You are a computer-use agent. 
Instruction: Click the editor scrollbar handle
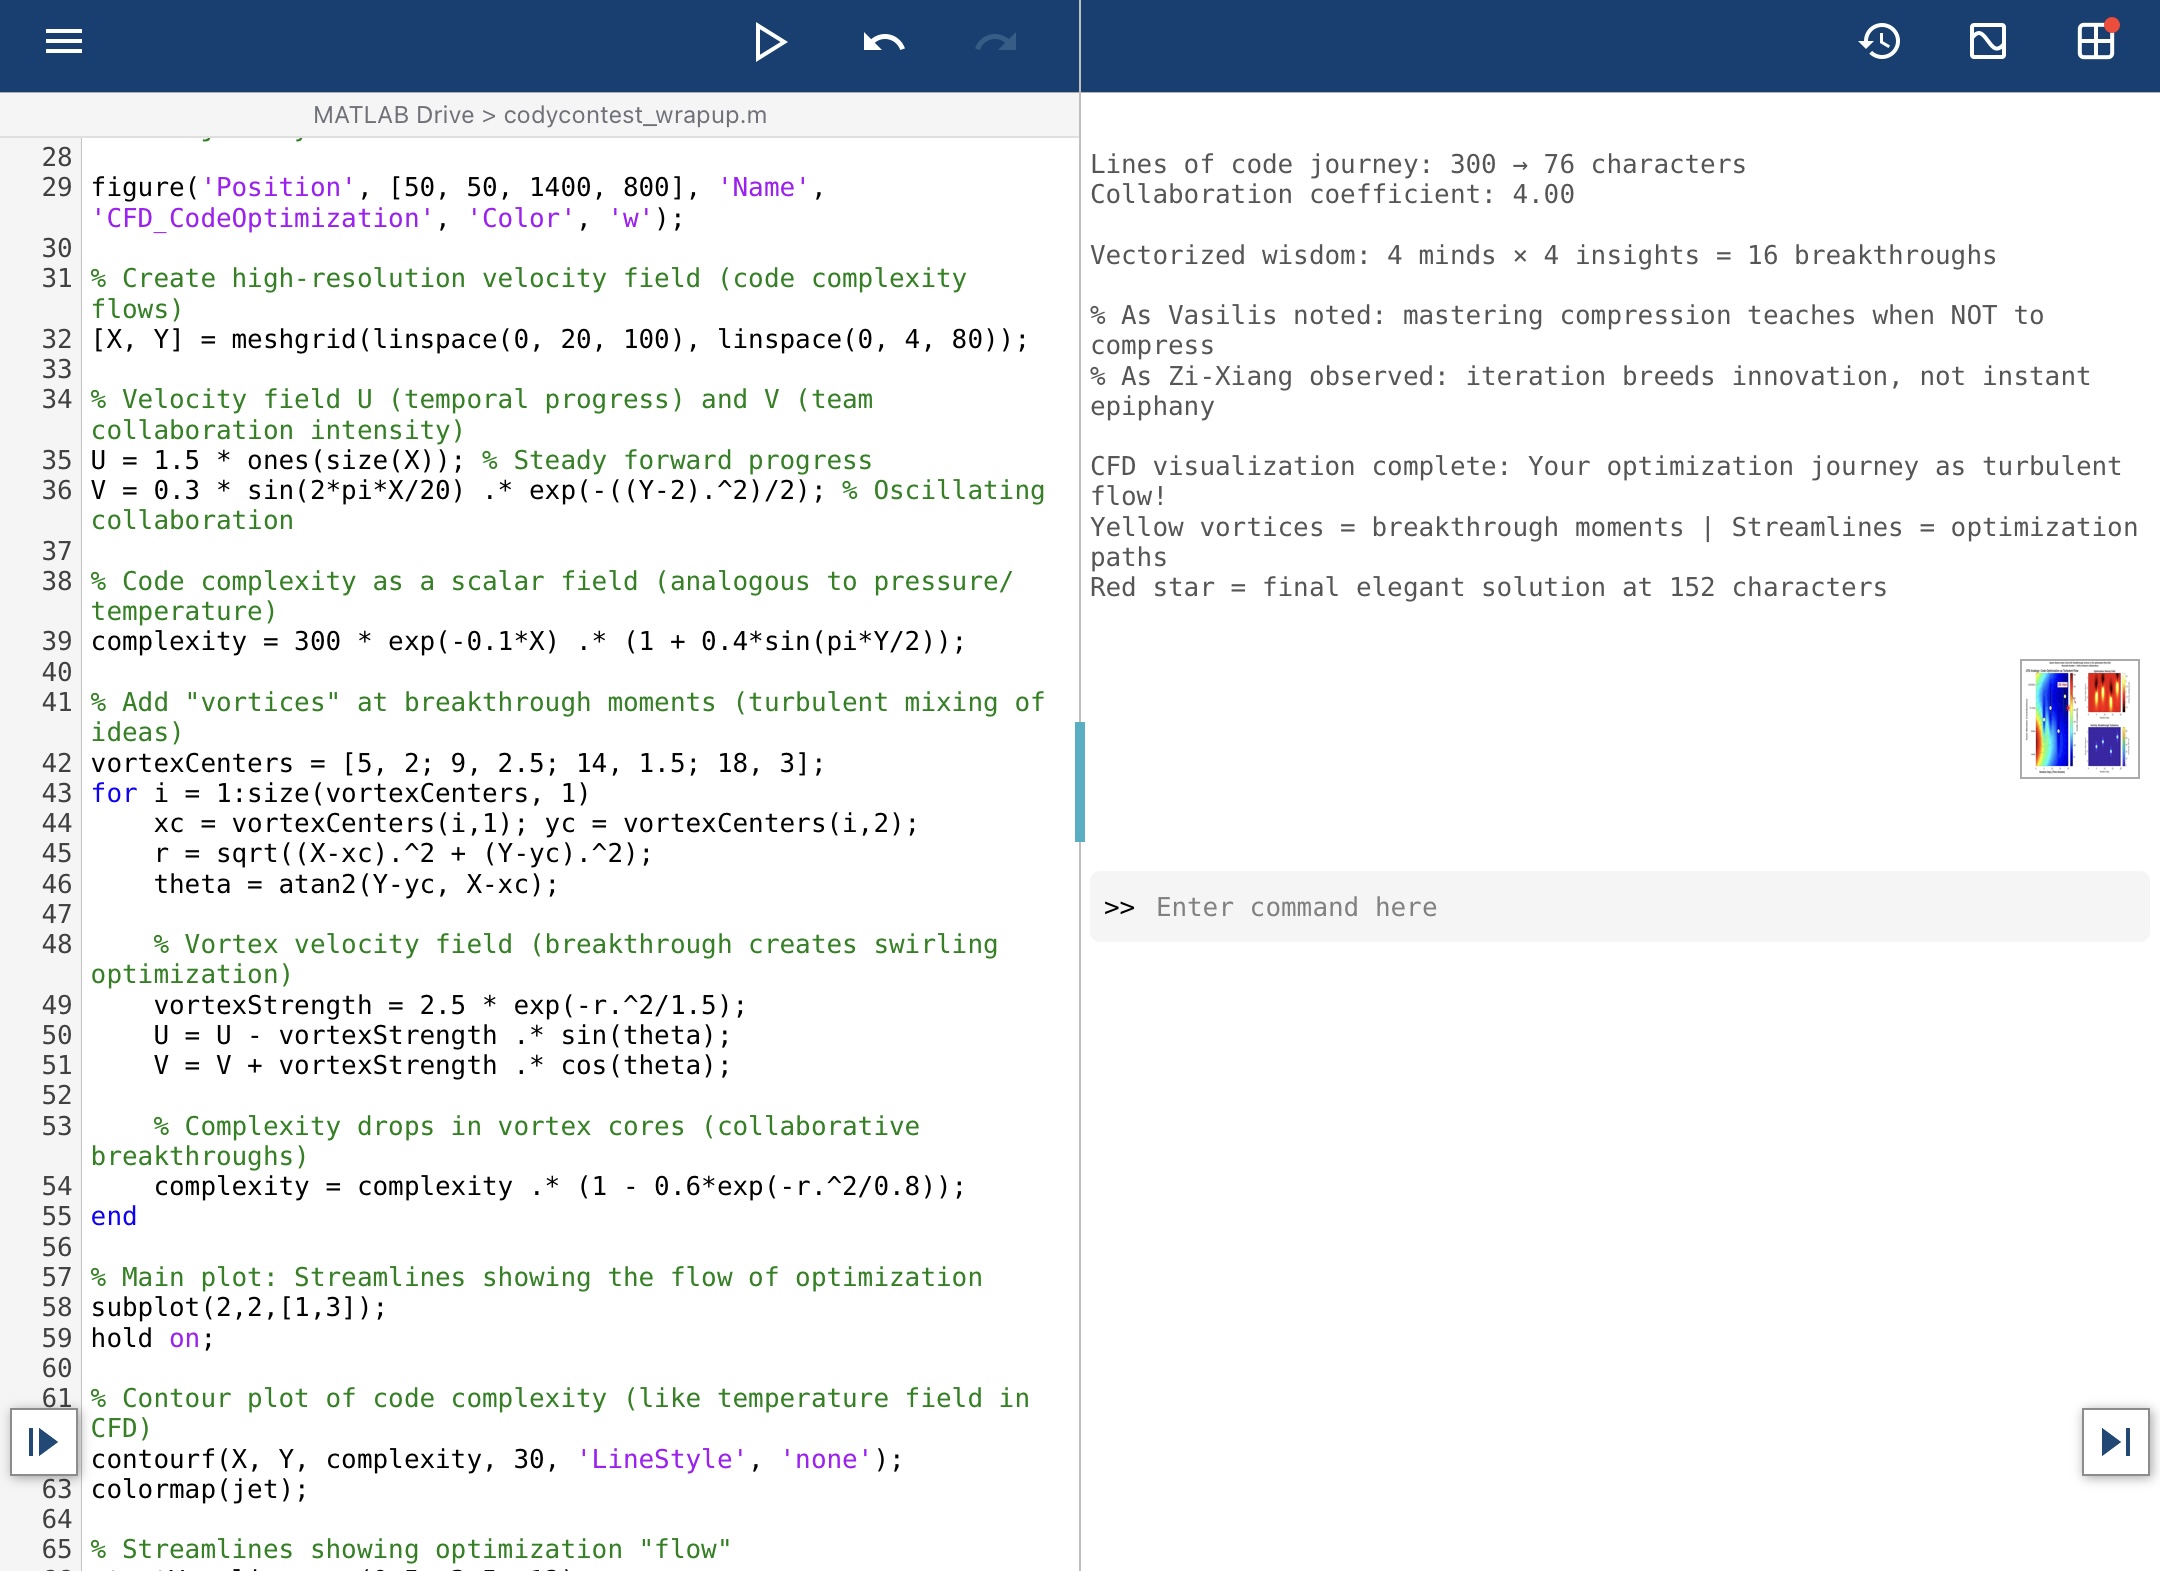coord(1080,781)
